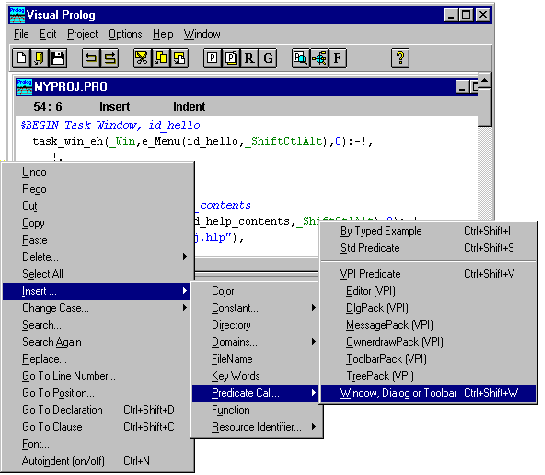Click the Paste toolbar icon
This screenshot has height=475, width=545.
[179, 58]
